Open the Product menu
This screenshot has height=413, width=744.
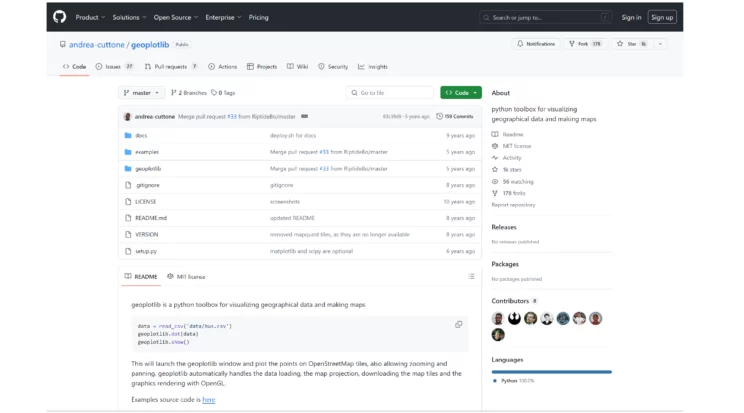tap(90, 17)
